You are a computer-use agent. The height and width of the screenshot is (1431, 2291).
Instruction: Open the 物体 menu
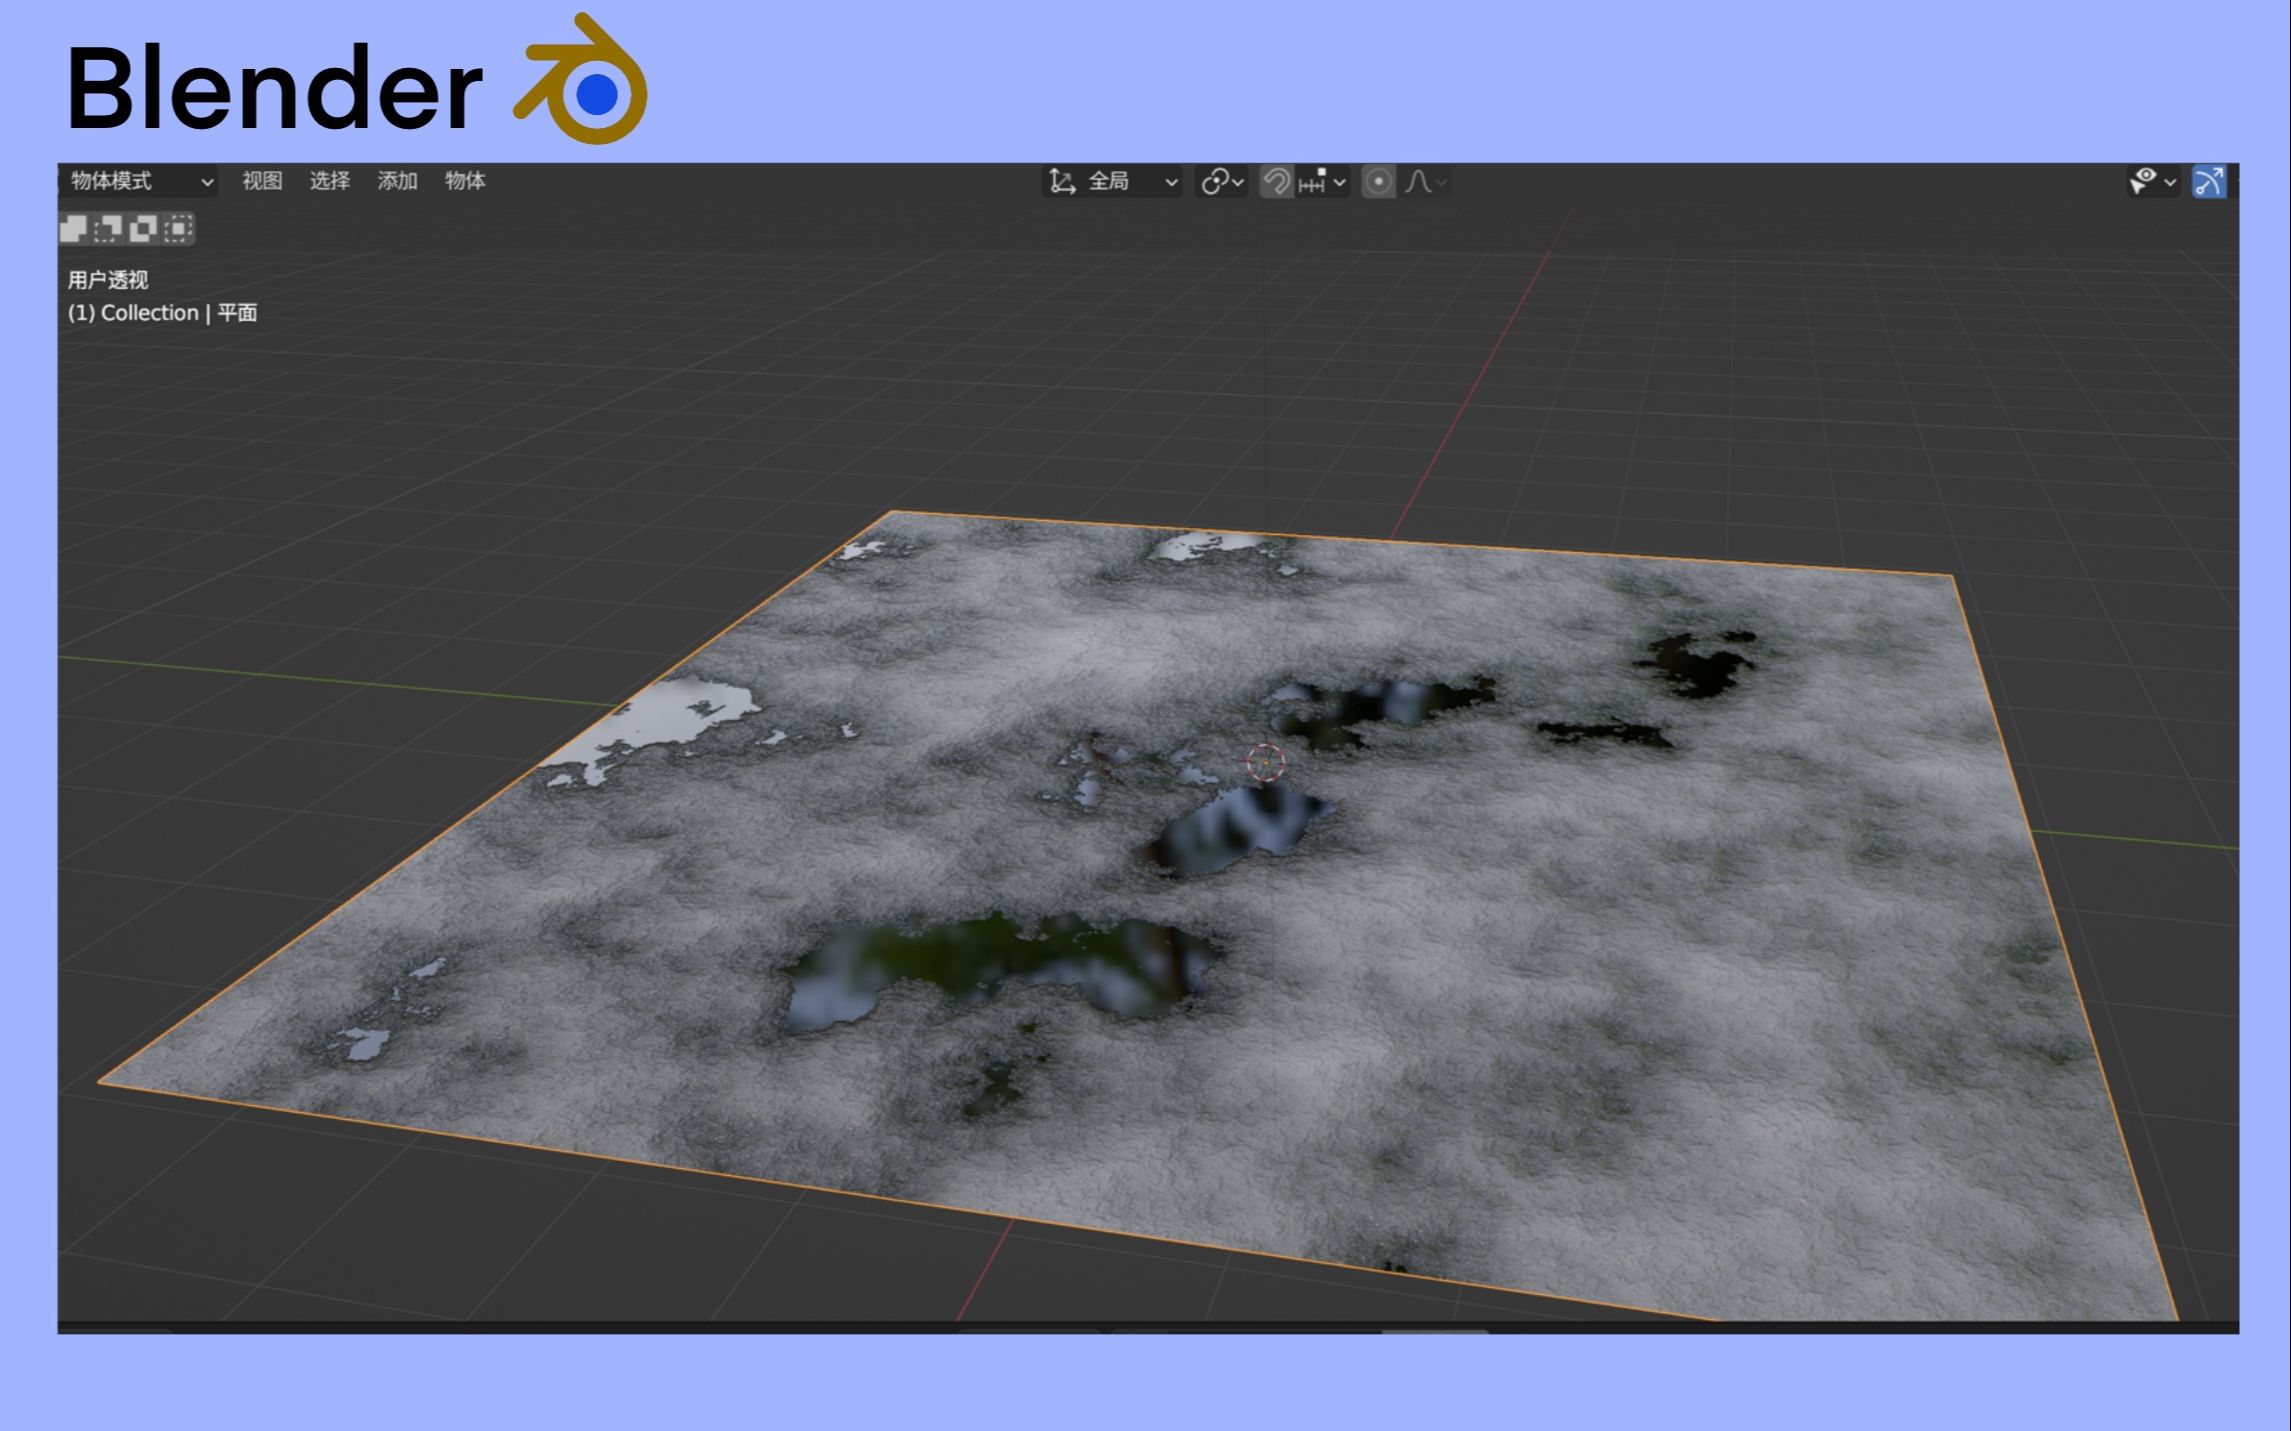tap(465, 181)
